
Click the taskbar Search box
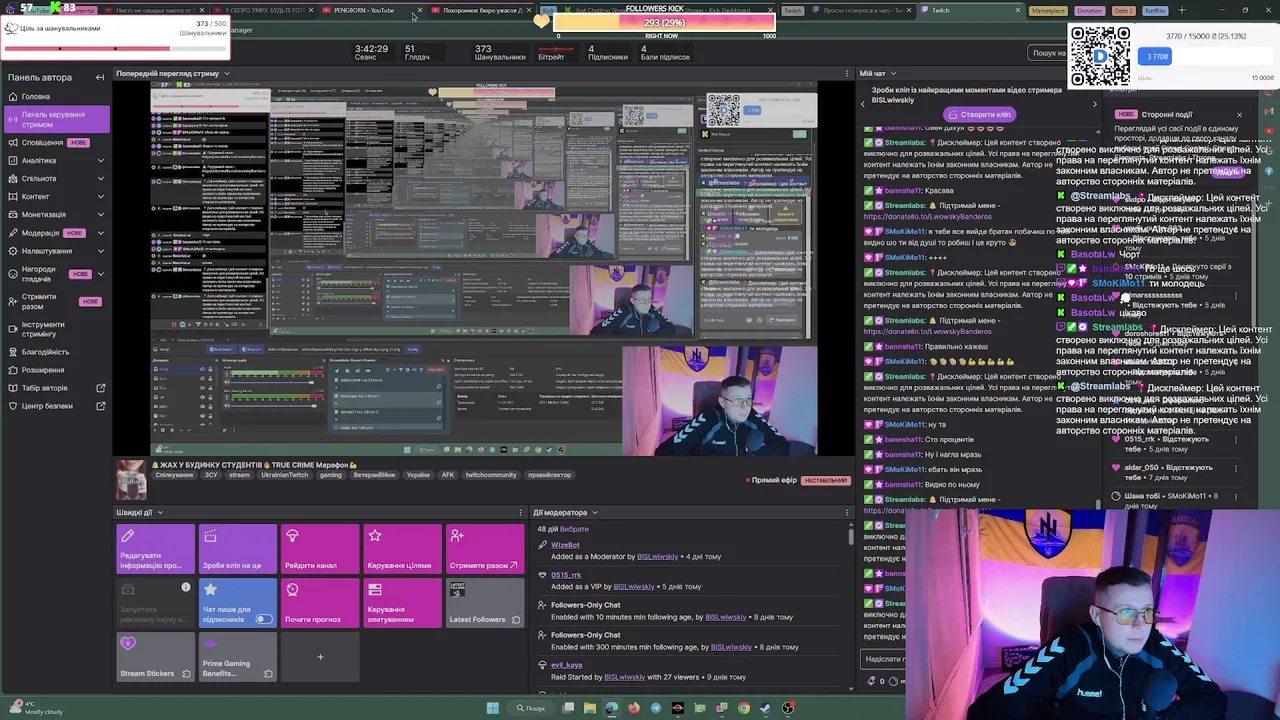[532, 708]
